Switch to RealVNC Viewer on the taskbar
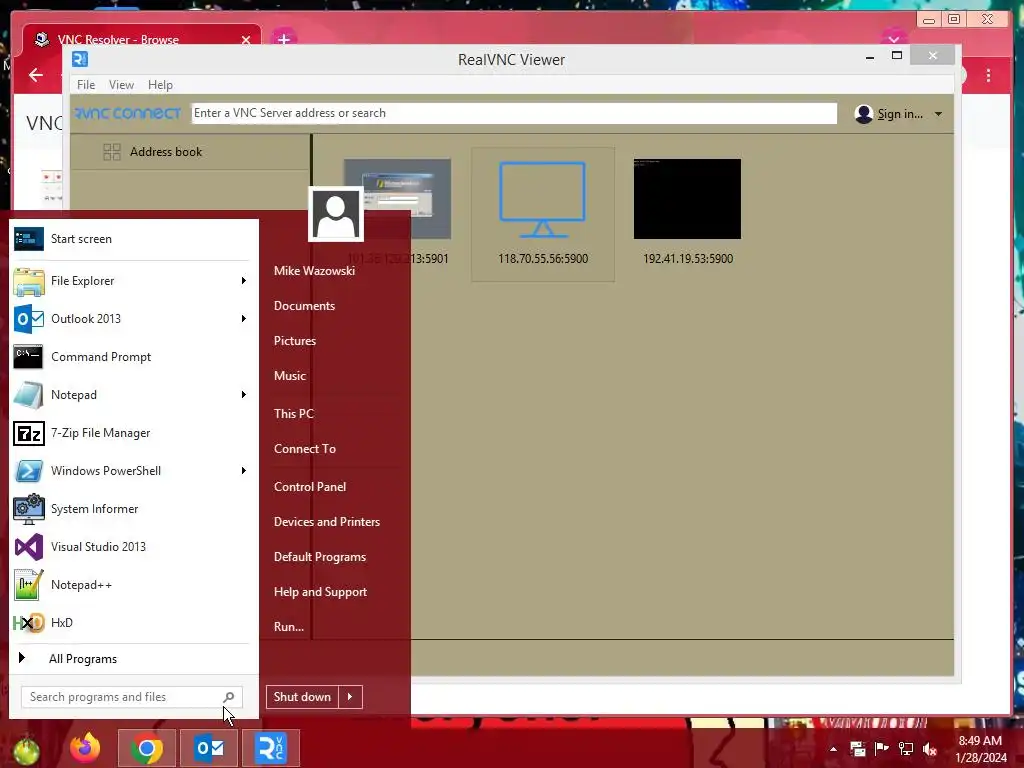Viewport: 1024px width, 768px height. [271, 748]
